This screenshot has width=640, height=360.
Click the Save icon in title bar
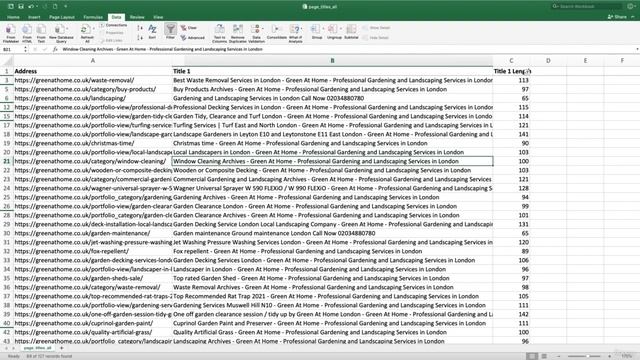tap(21, 7)
